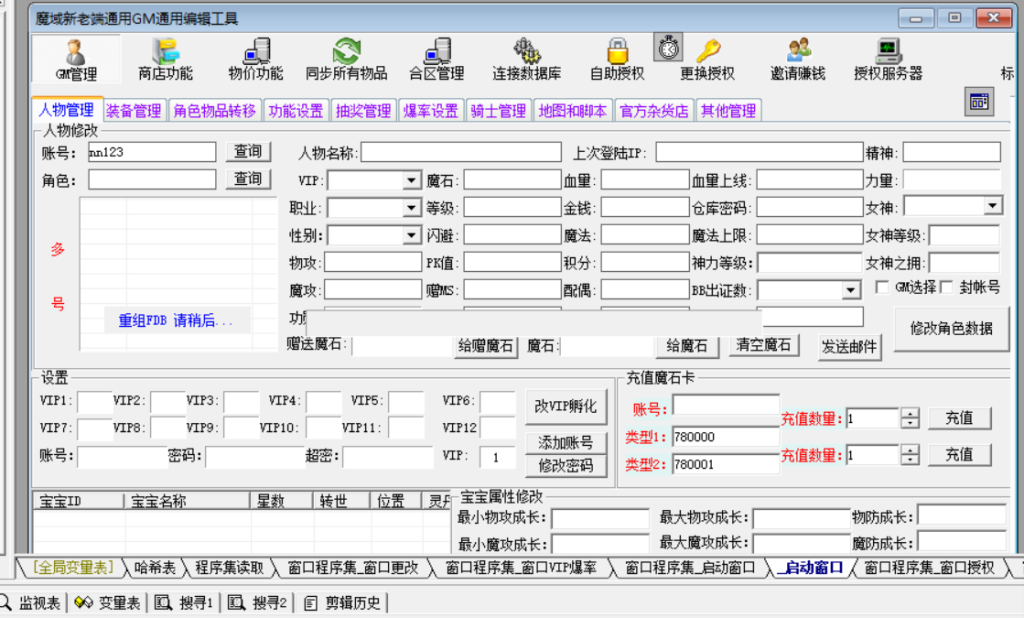The image size is (1024, 618).
Task: Switch to the 抽奖管理 tab
Action: (363, 111)
